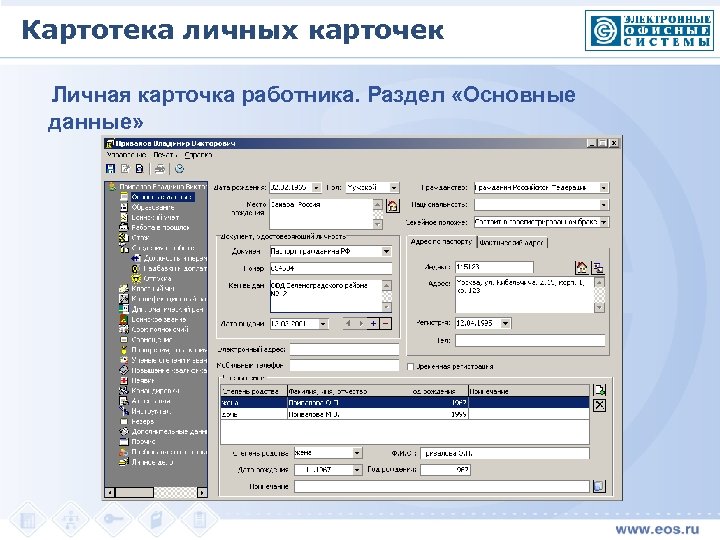Click the copy-address icon next to house

(597, 267)
